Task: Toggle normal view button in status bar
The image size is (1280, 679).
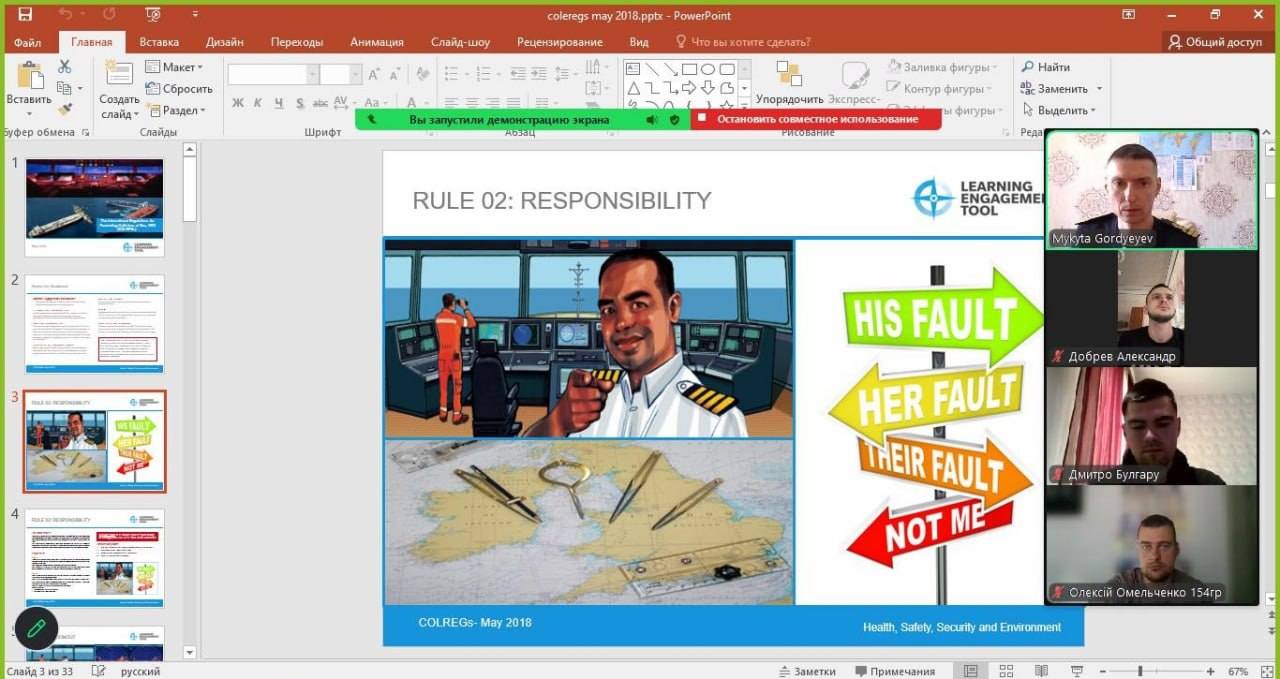Action: [x=969, y=671]
